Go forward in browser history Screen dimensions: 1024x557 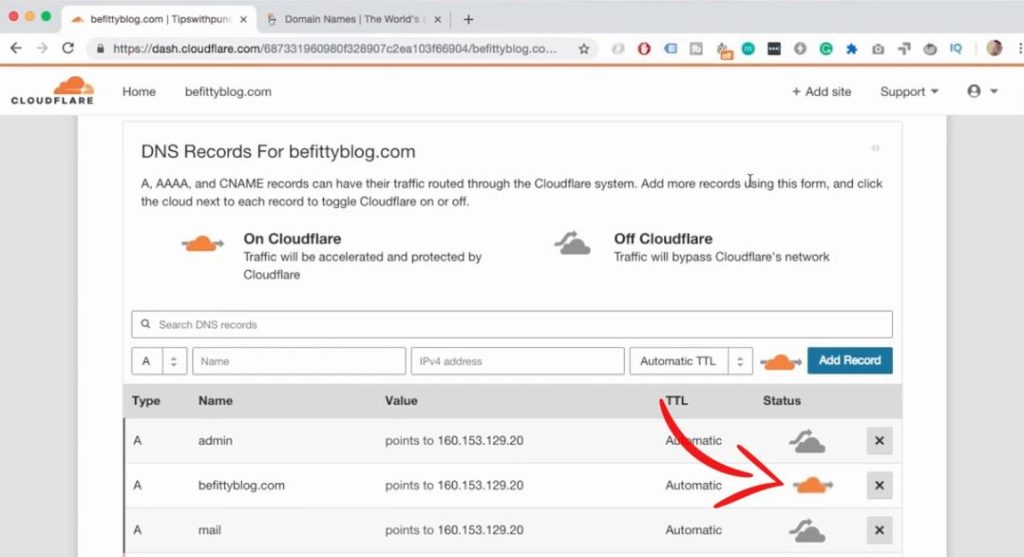[x=42, y=48]
